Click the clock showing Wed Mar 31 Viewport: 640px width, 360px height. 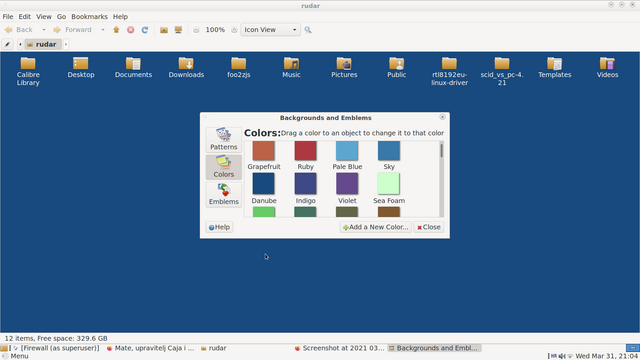pos(607,356)
